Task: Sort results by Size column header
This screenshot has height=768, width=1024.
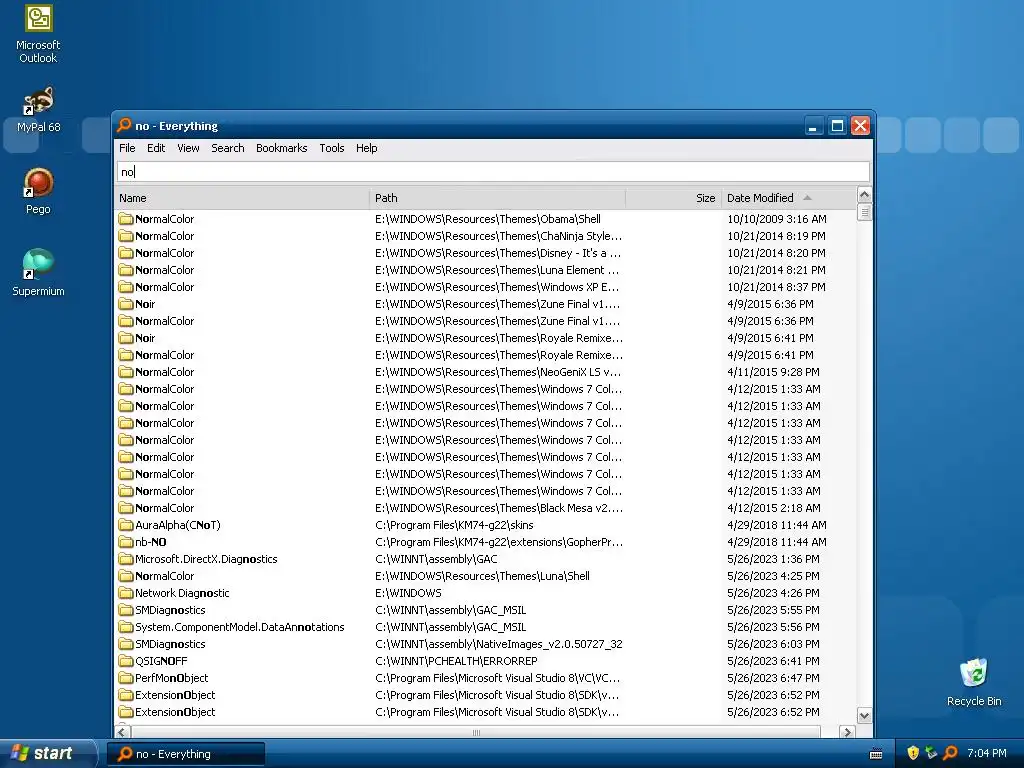Action: pos(673,198)
